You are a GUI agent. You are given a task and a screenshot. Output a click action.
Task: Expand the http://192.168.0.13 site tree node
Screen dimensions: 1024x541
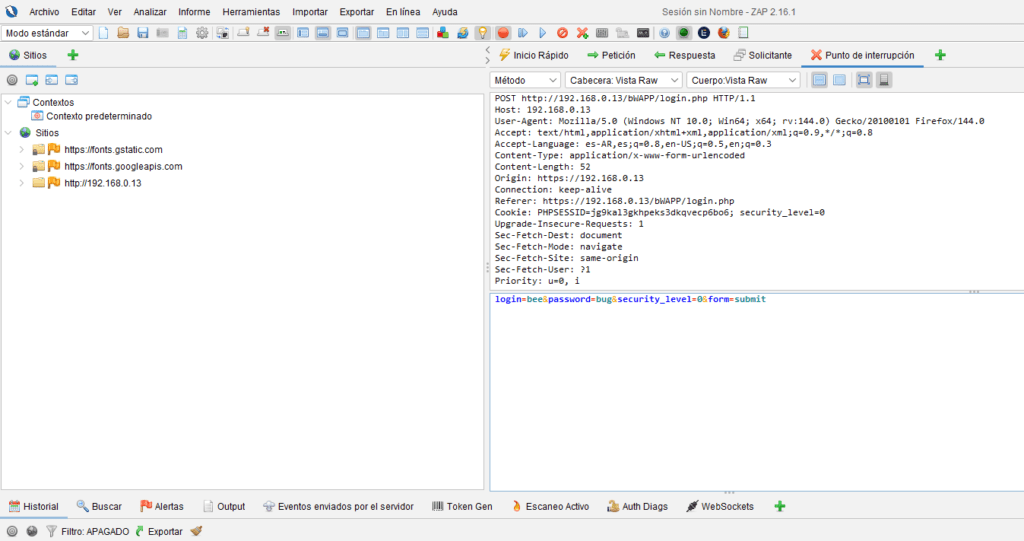22,184
